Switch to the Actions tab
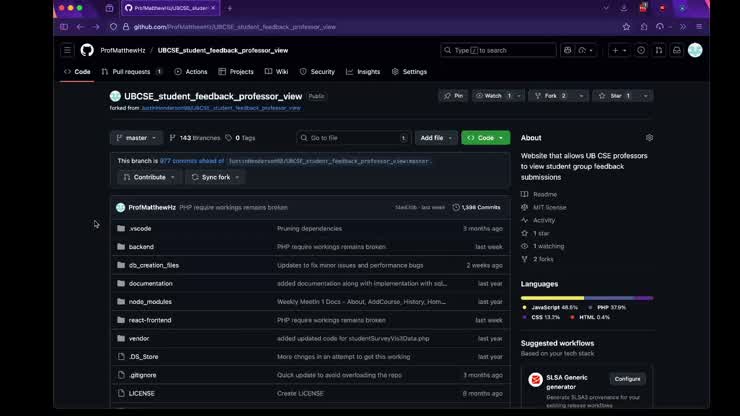The image size is (740, 416). pos(191,72)
